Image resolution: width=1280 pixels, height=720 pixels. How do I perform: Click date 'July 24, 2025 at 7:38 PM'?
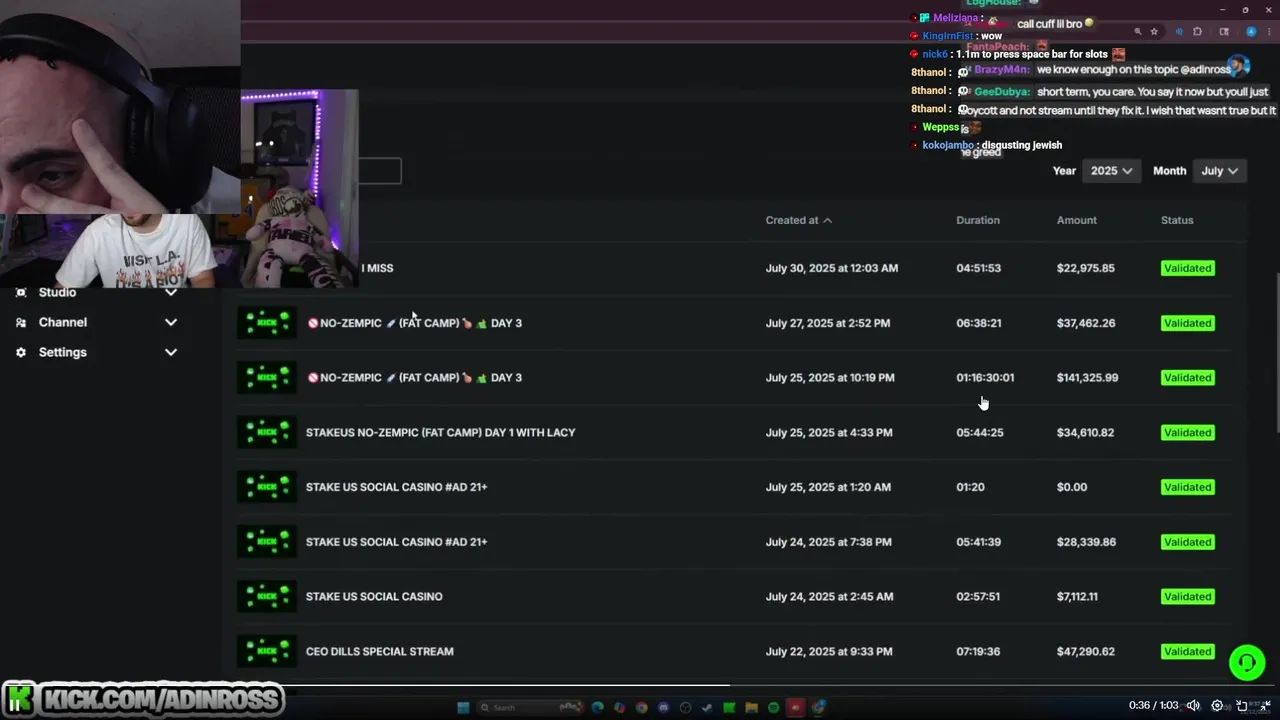[828, 542]
